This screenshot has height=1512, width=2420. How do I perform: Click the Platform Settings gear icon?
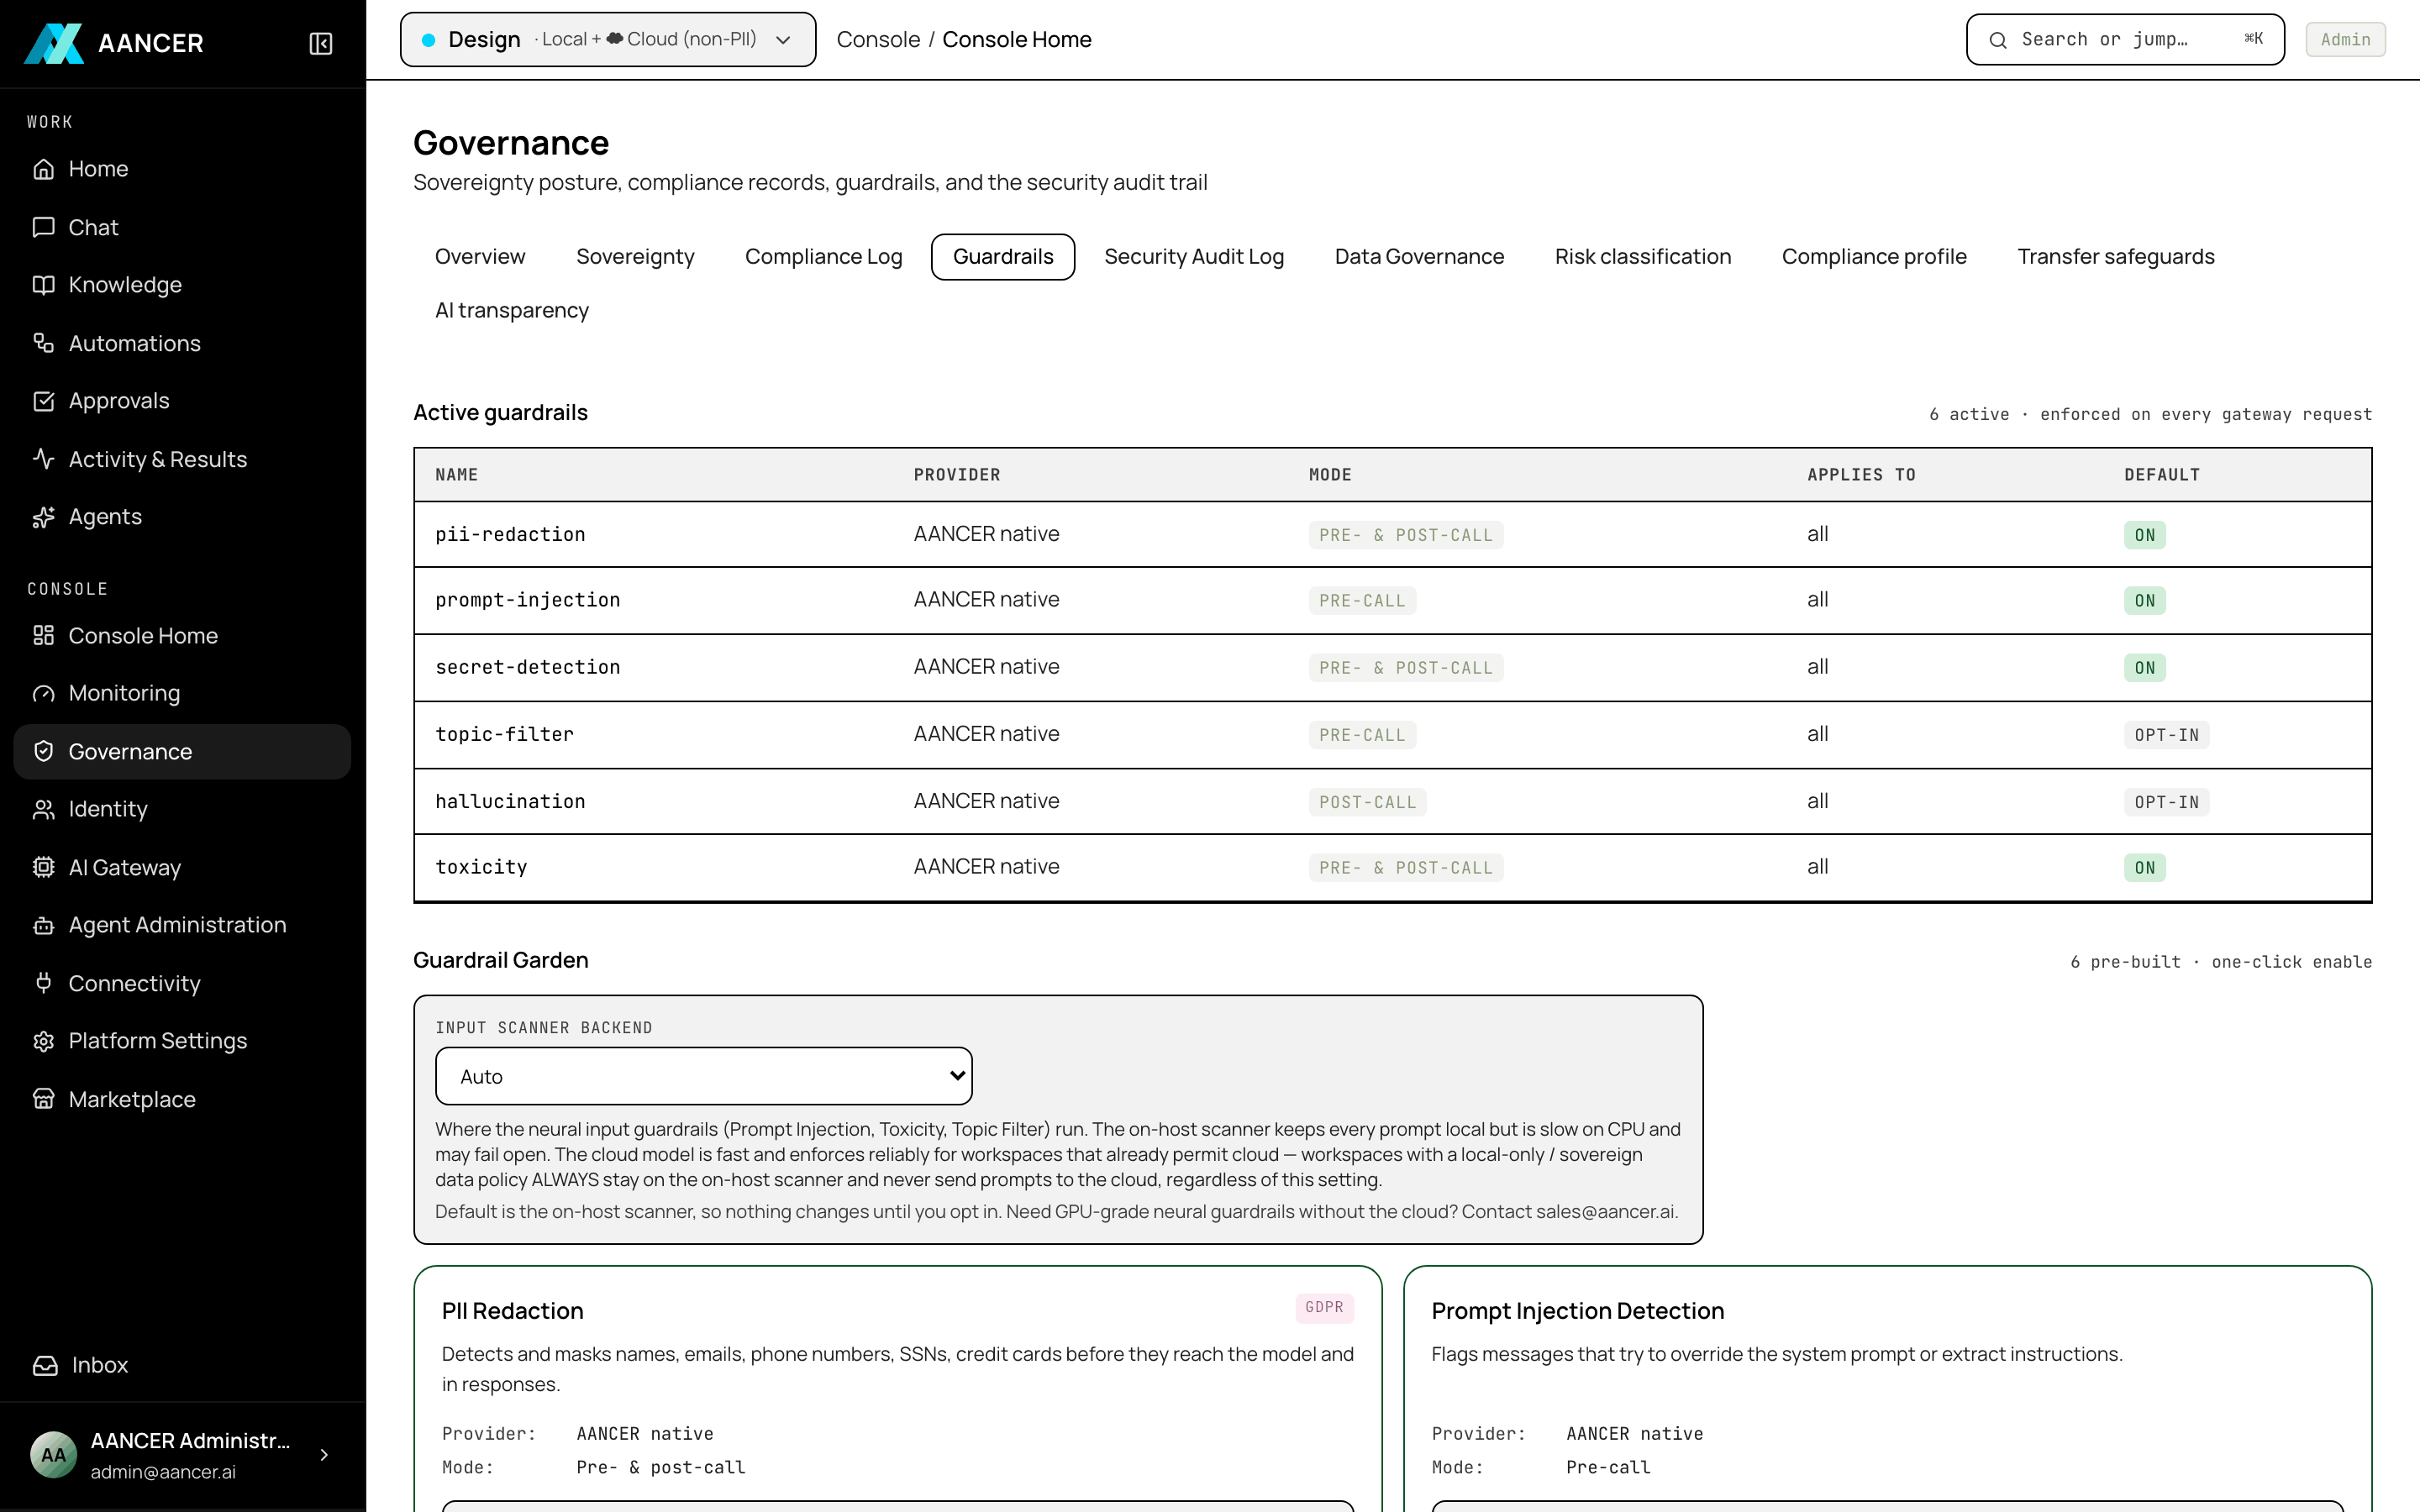pyautogui.click(x=43, y=1041)
